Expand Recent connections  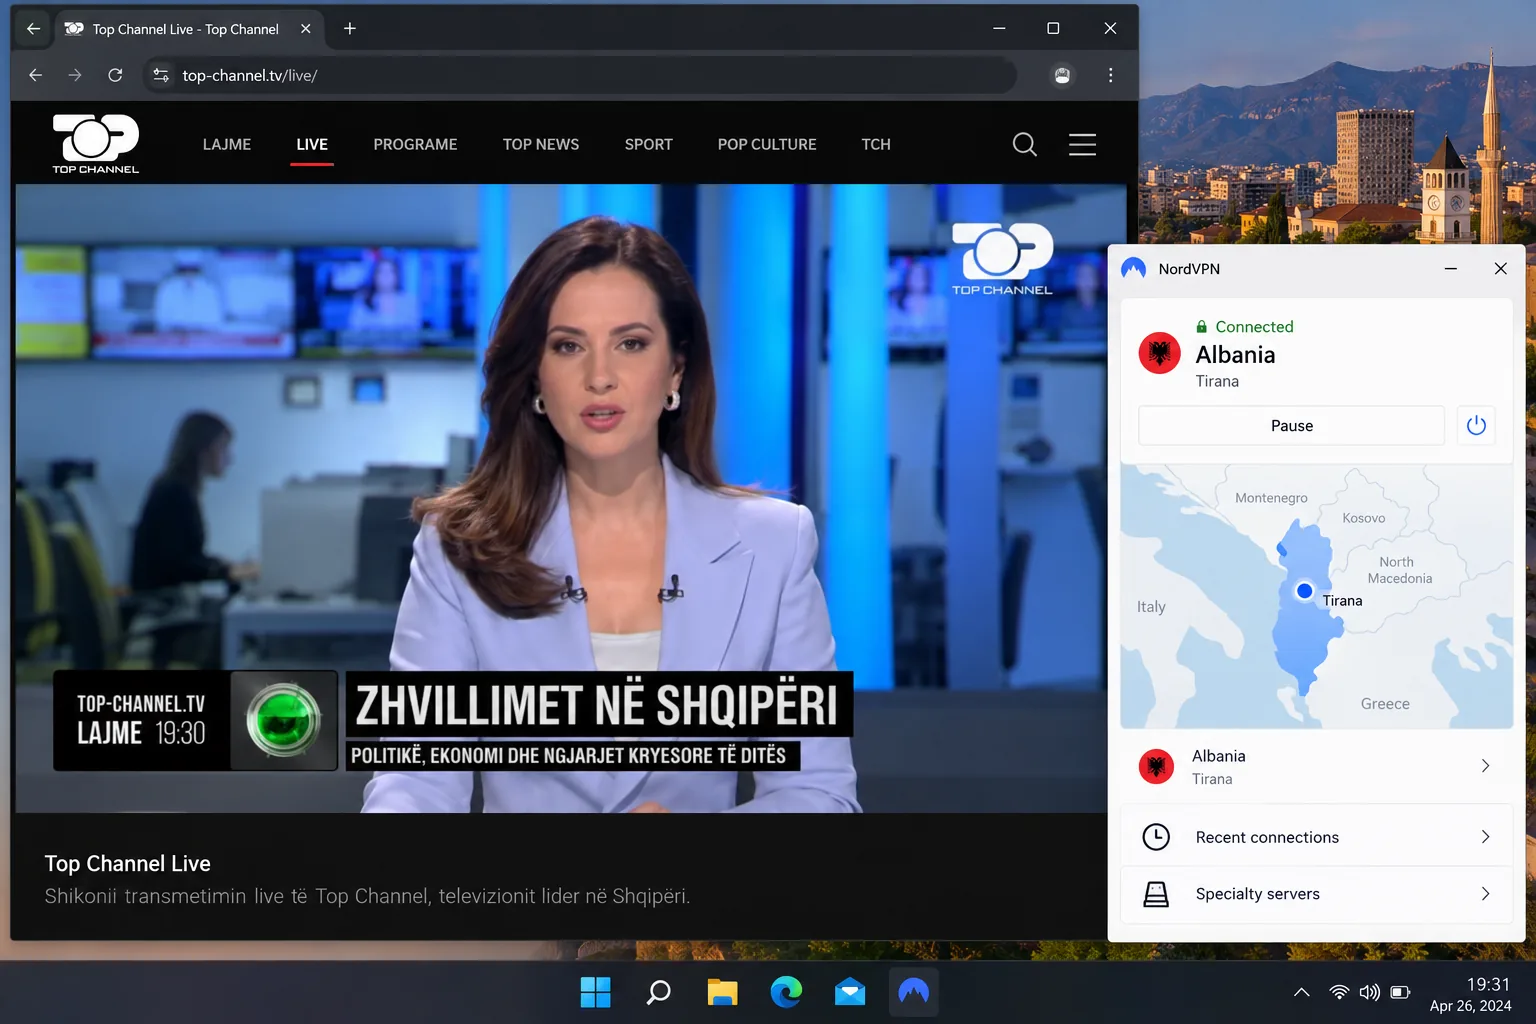(x=1316, y=837)
